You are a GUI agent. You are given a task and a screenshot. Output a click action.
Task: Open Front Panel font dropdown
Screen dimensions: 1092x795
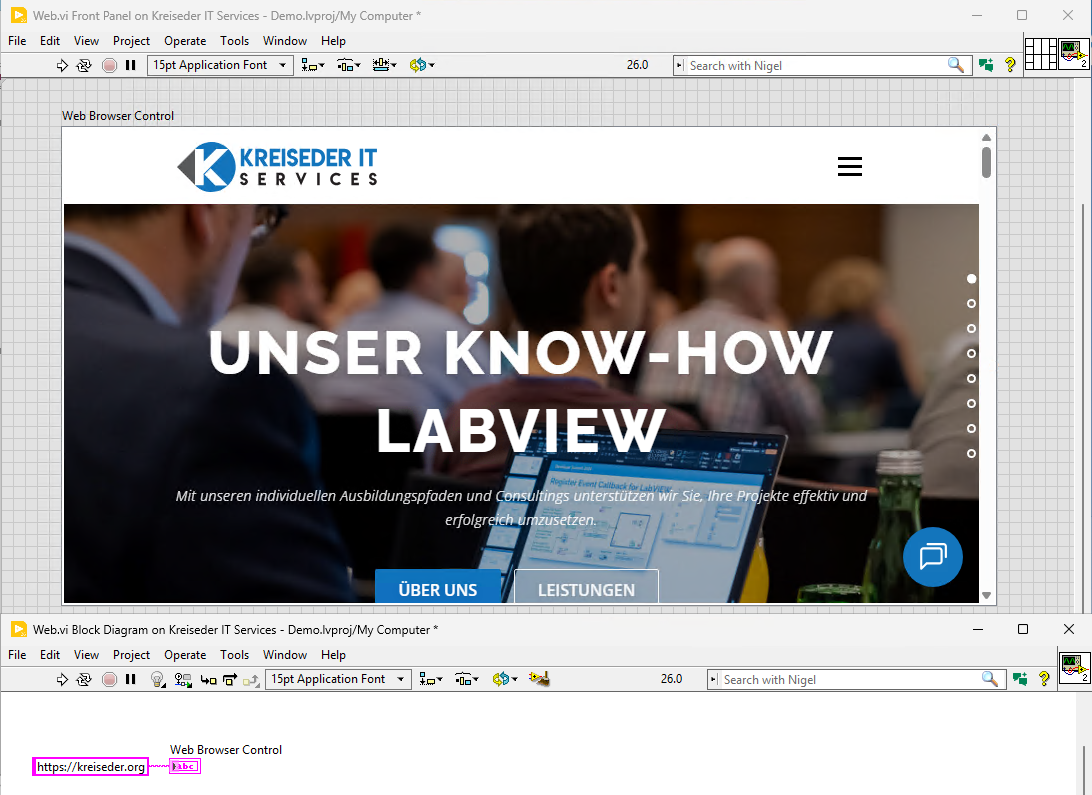tap(220, 65)
